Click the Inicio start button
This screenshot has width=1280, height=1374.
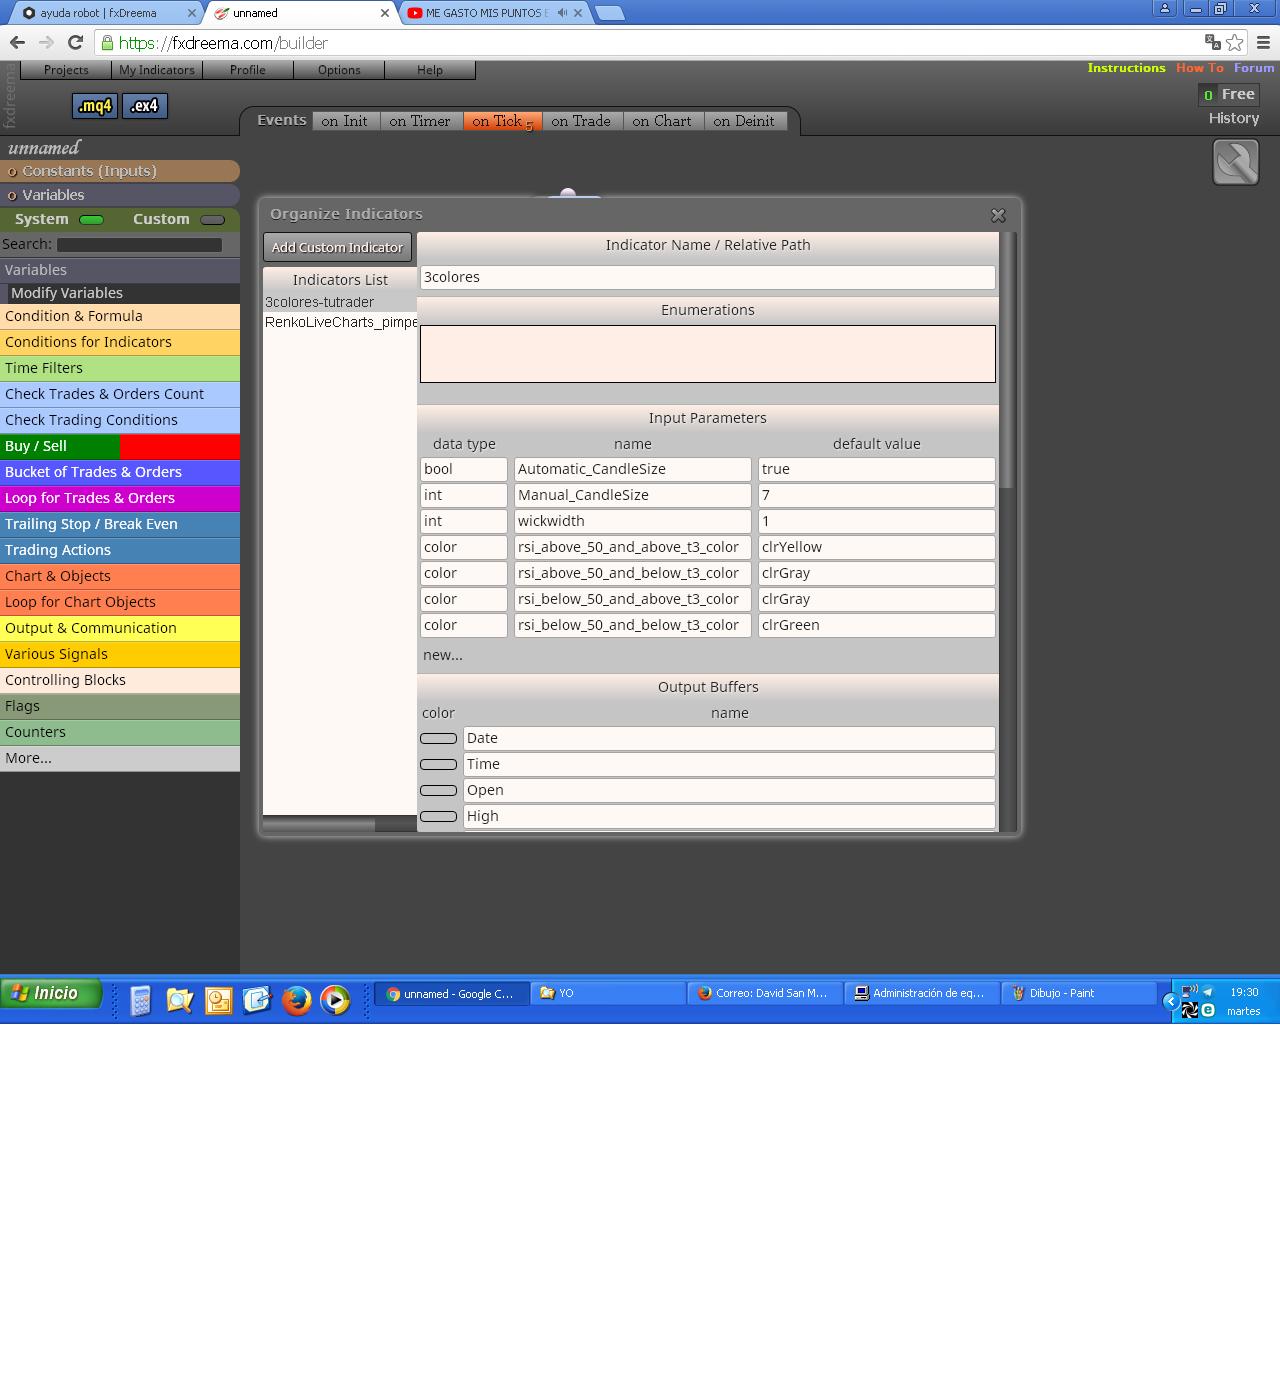click(x=52, y=993)
